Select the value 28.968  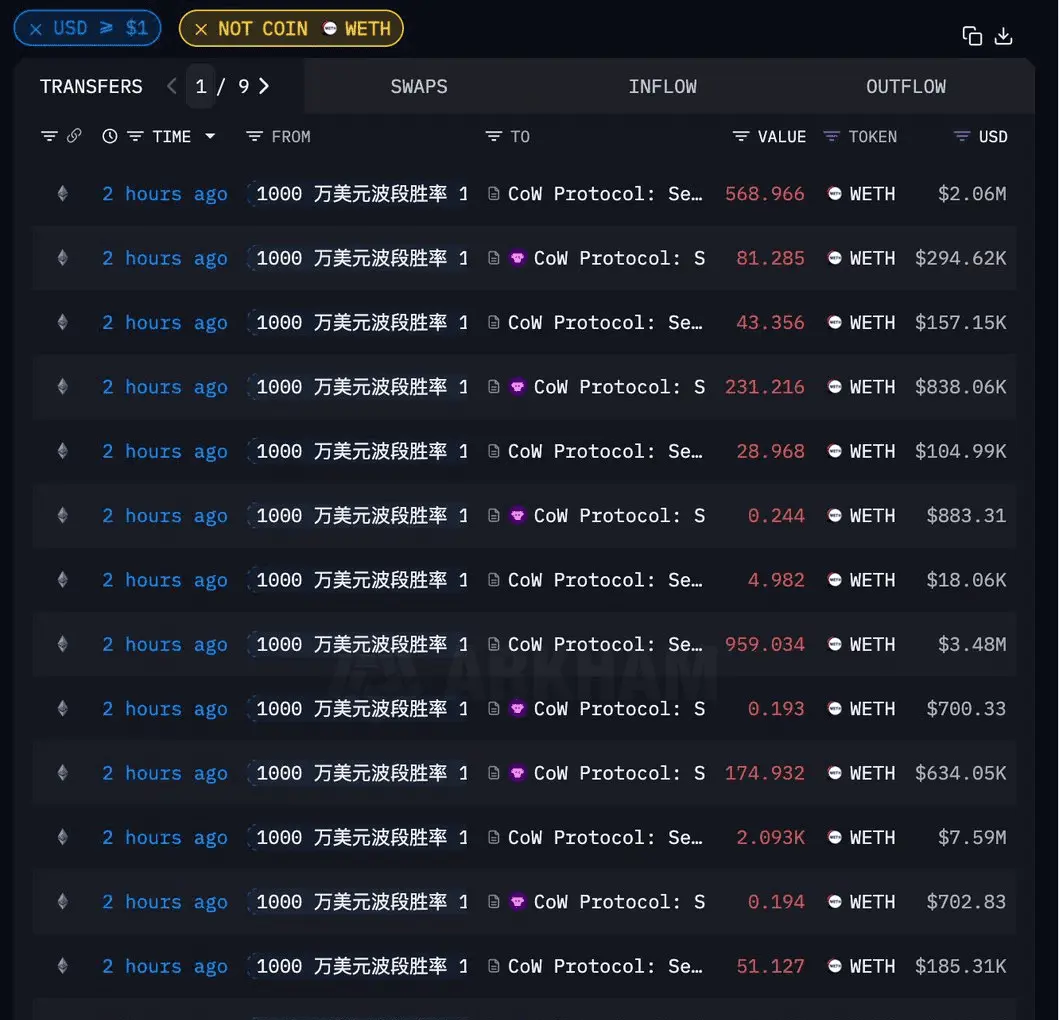[x=771, y=451]
